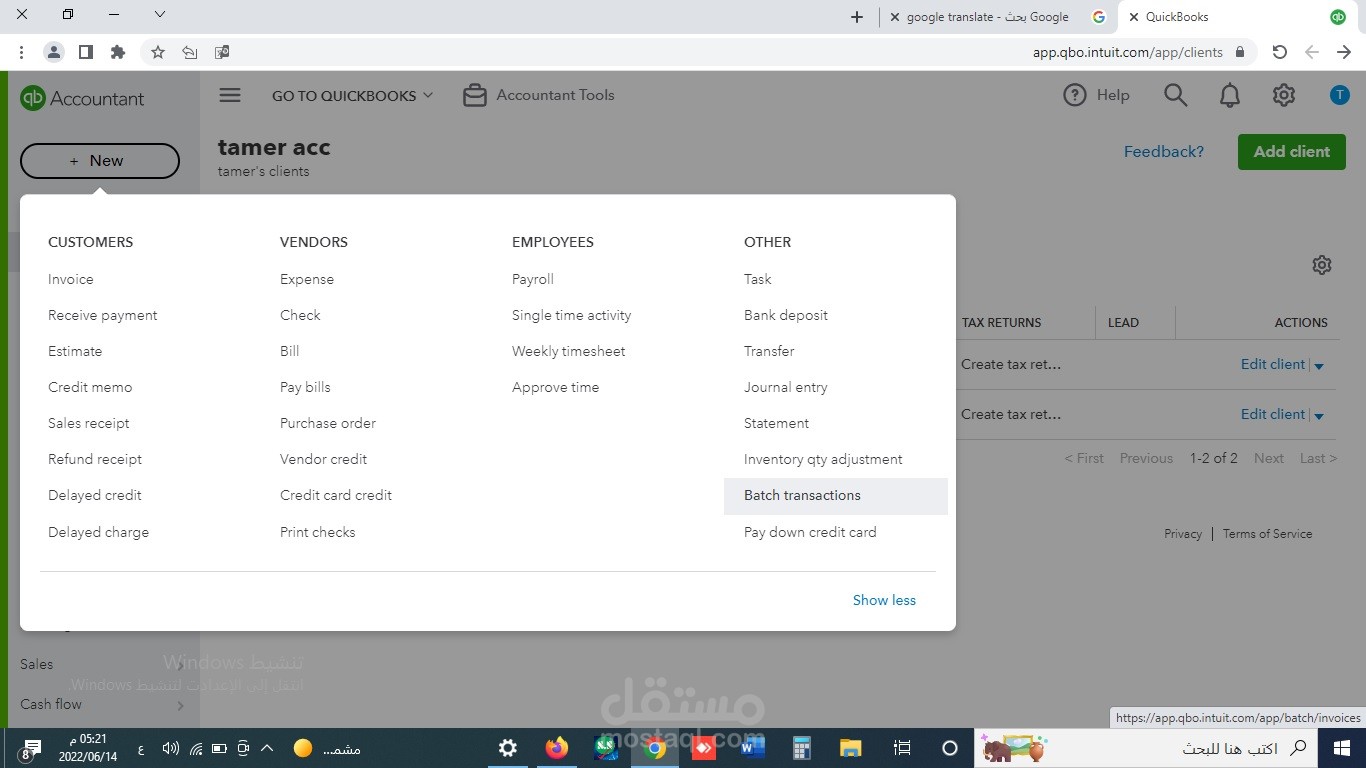Open Word from the taskbar

753,748
